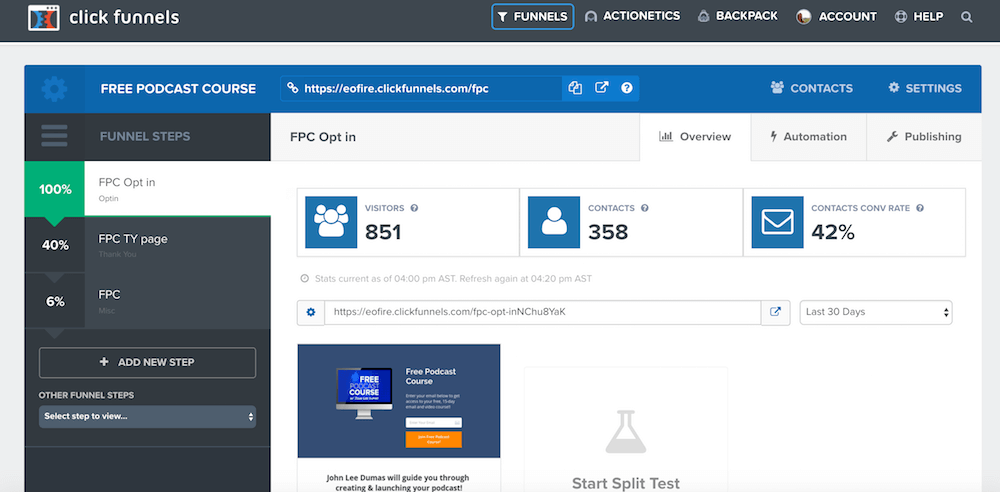Click the ClickFunnels logo icon
The image size is (1000, 492).
click(44, 17)
